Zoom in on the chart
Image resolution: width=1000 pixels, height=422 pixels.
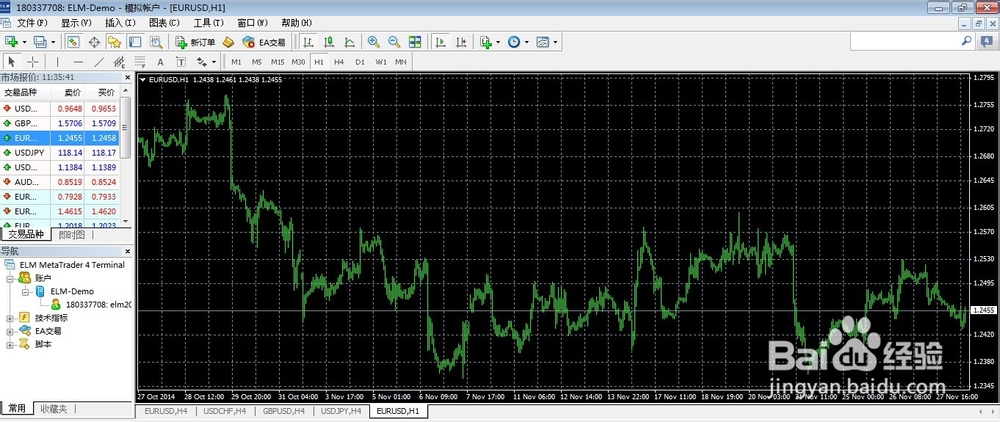(374, 42)
